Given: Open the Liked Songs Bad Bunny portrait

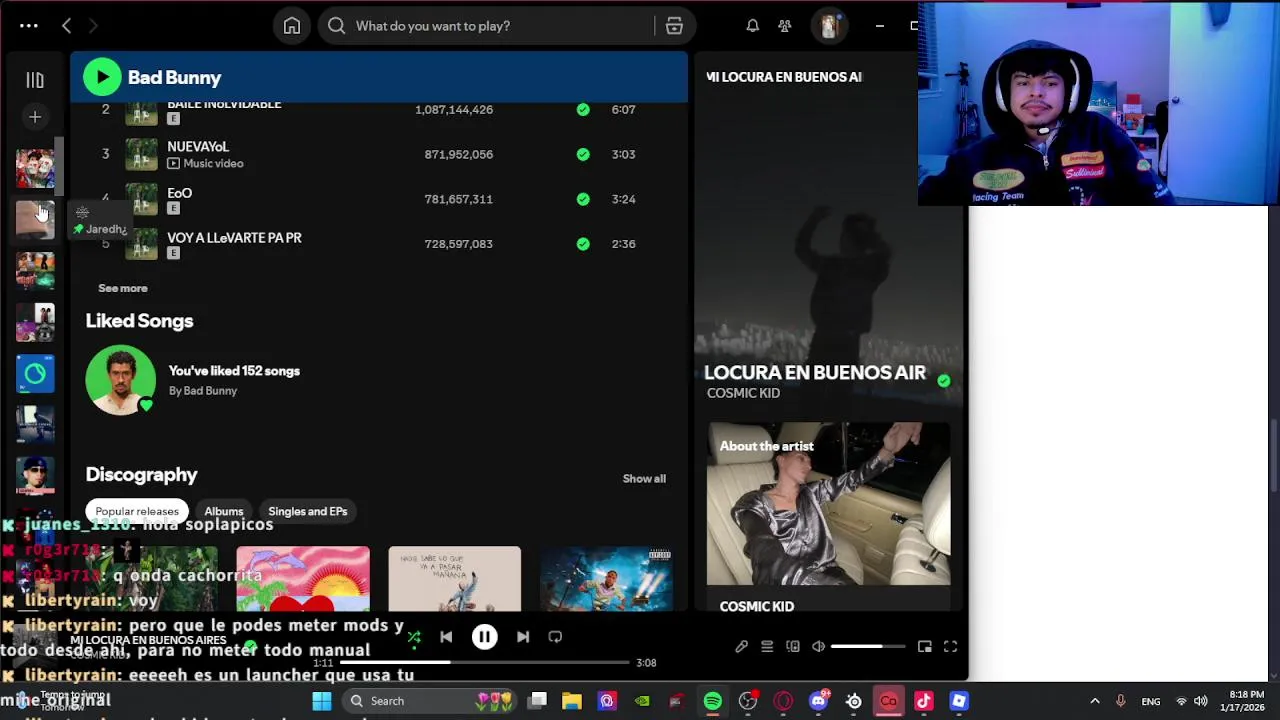Looking at the screenshot, I should 121,380.
